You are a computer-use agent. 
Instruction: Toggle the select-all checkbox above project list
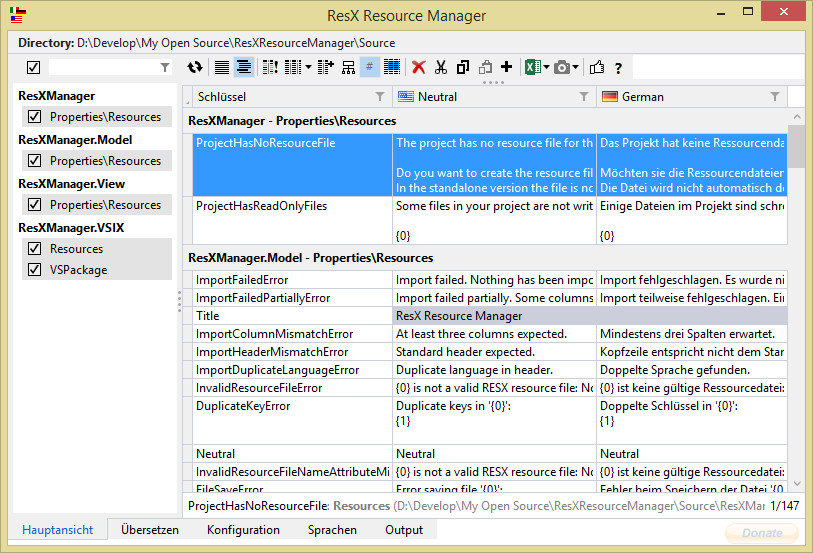[x=34, y=67]
